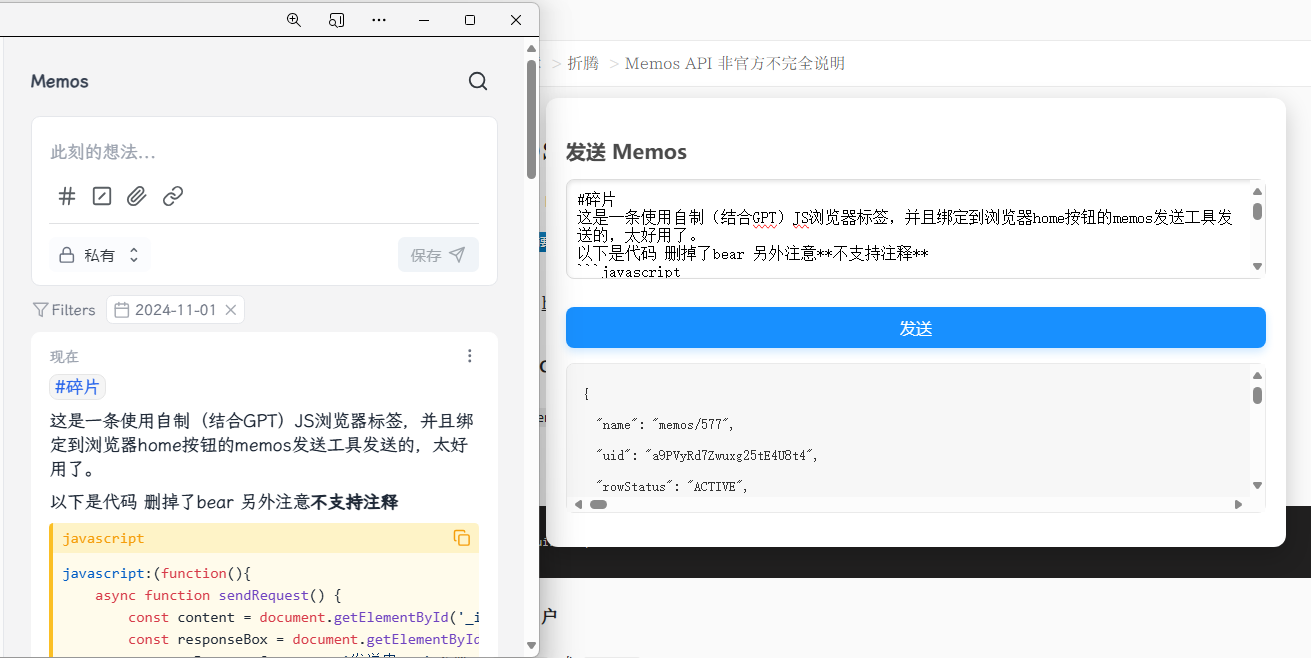Click the "name": "memos/577" line
The image size is (1311, 658).
pos(665,425)
